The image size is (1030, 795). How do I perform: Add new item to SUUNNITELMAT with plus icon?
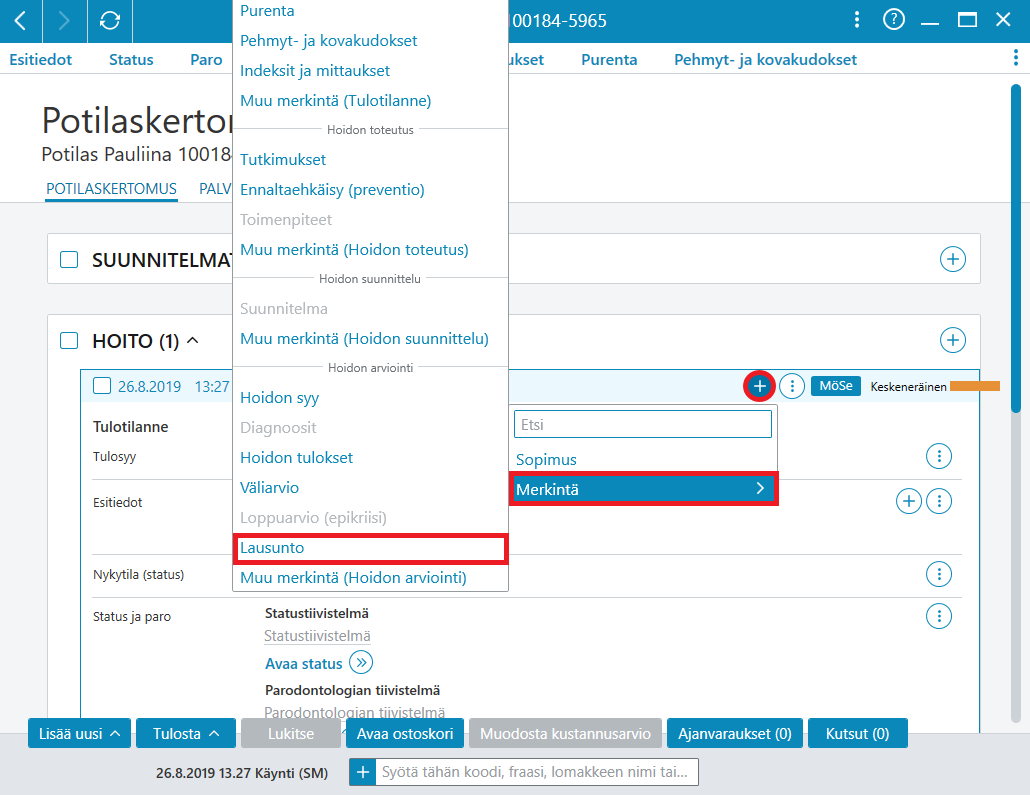952,259
